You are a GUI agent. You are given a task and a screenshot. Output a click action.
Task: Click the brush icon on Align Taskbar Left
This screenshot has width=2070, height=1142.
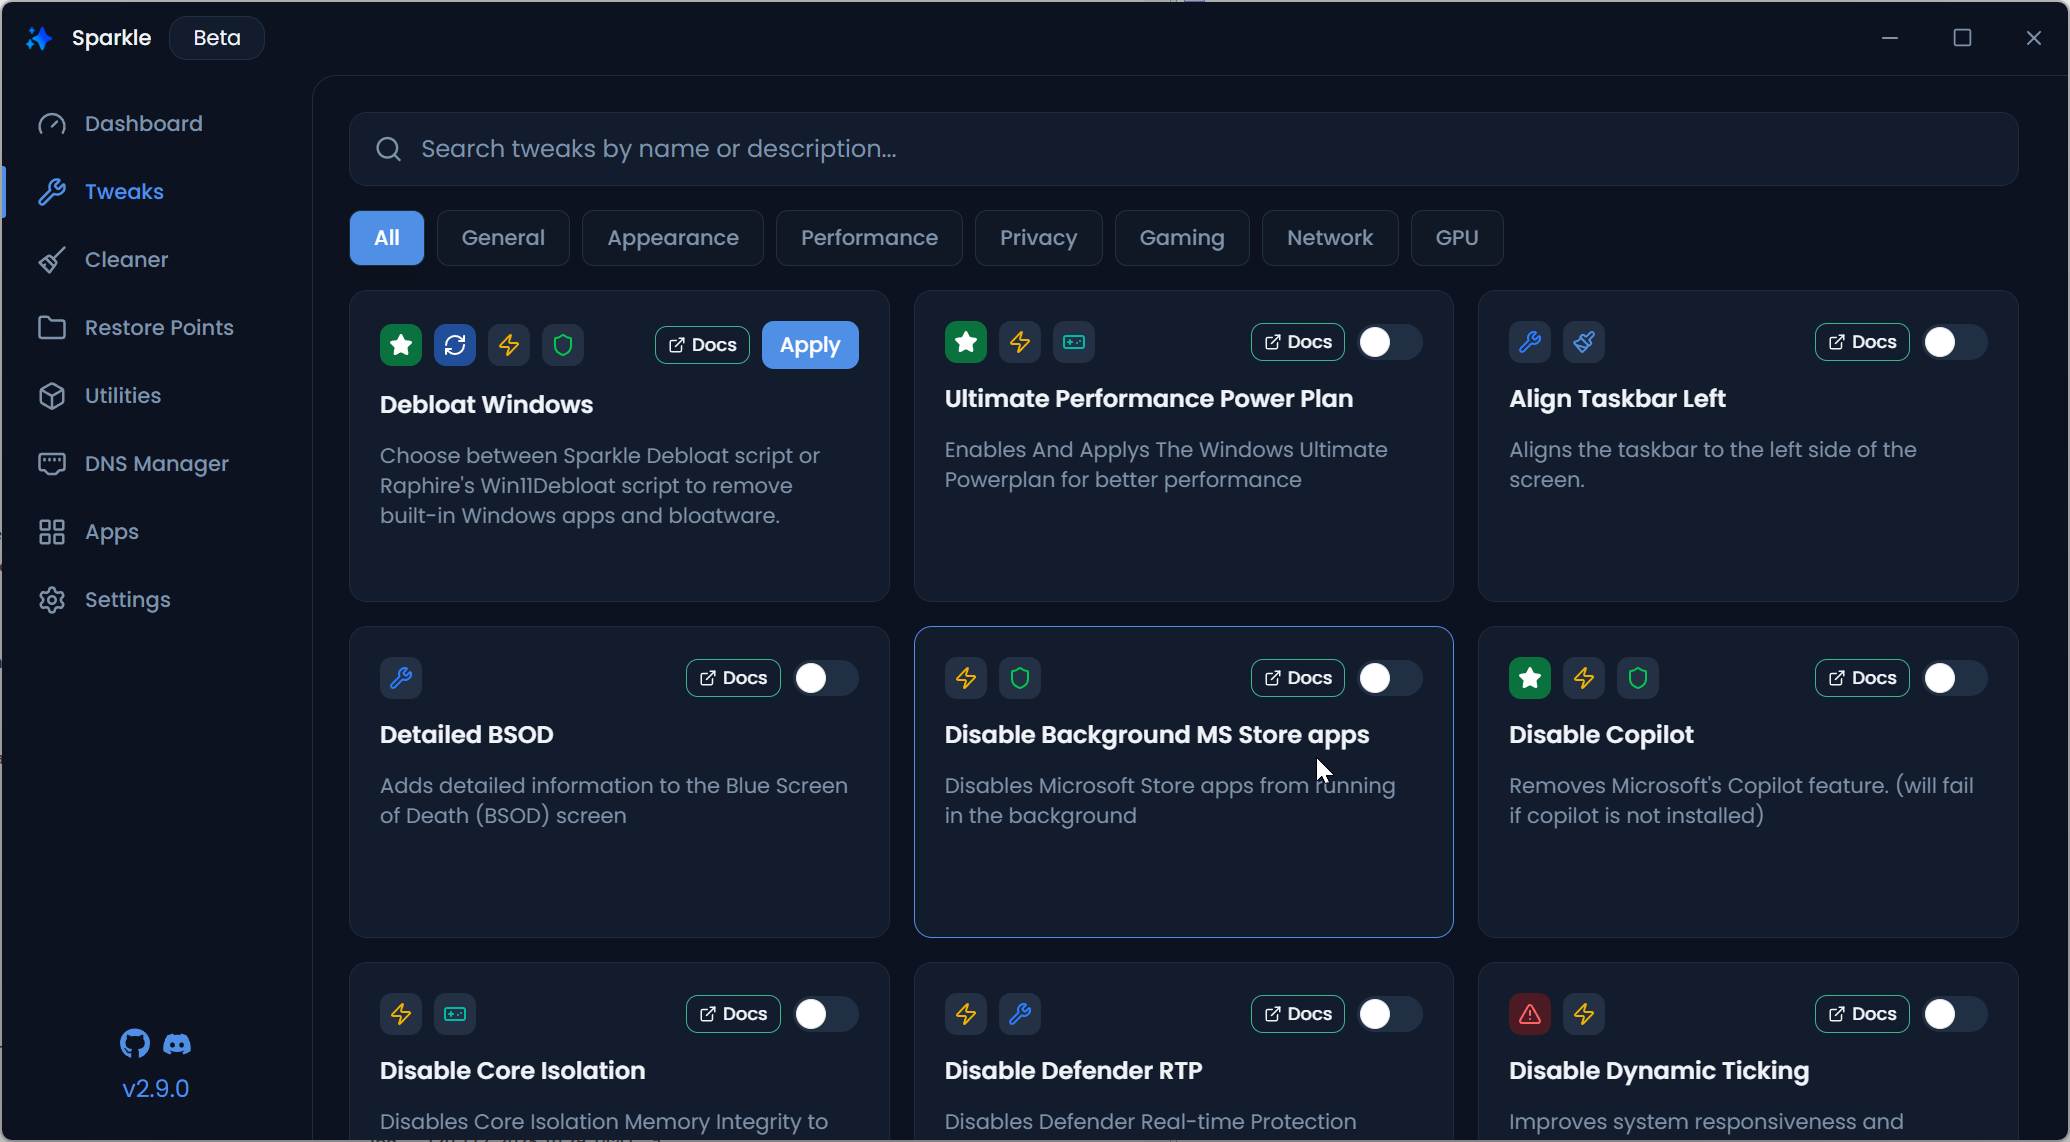tap(1583, 342)
